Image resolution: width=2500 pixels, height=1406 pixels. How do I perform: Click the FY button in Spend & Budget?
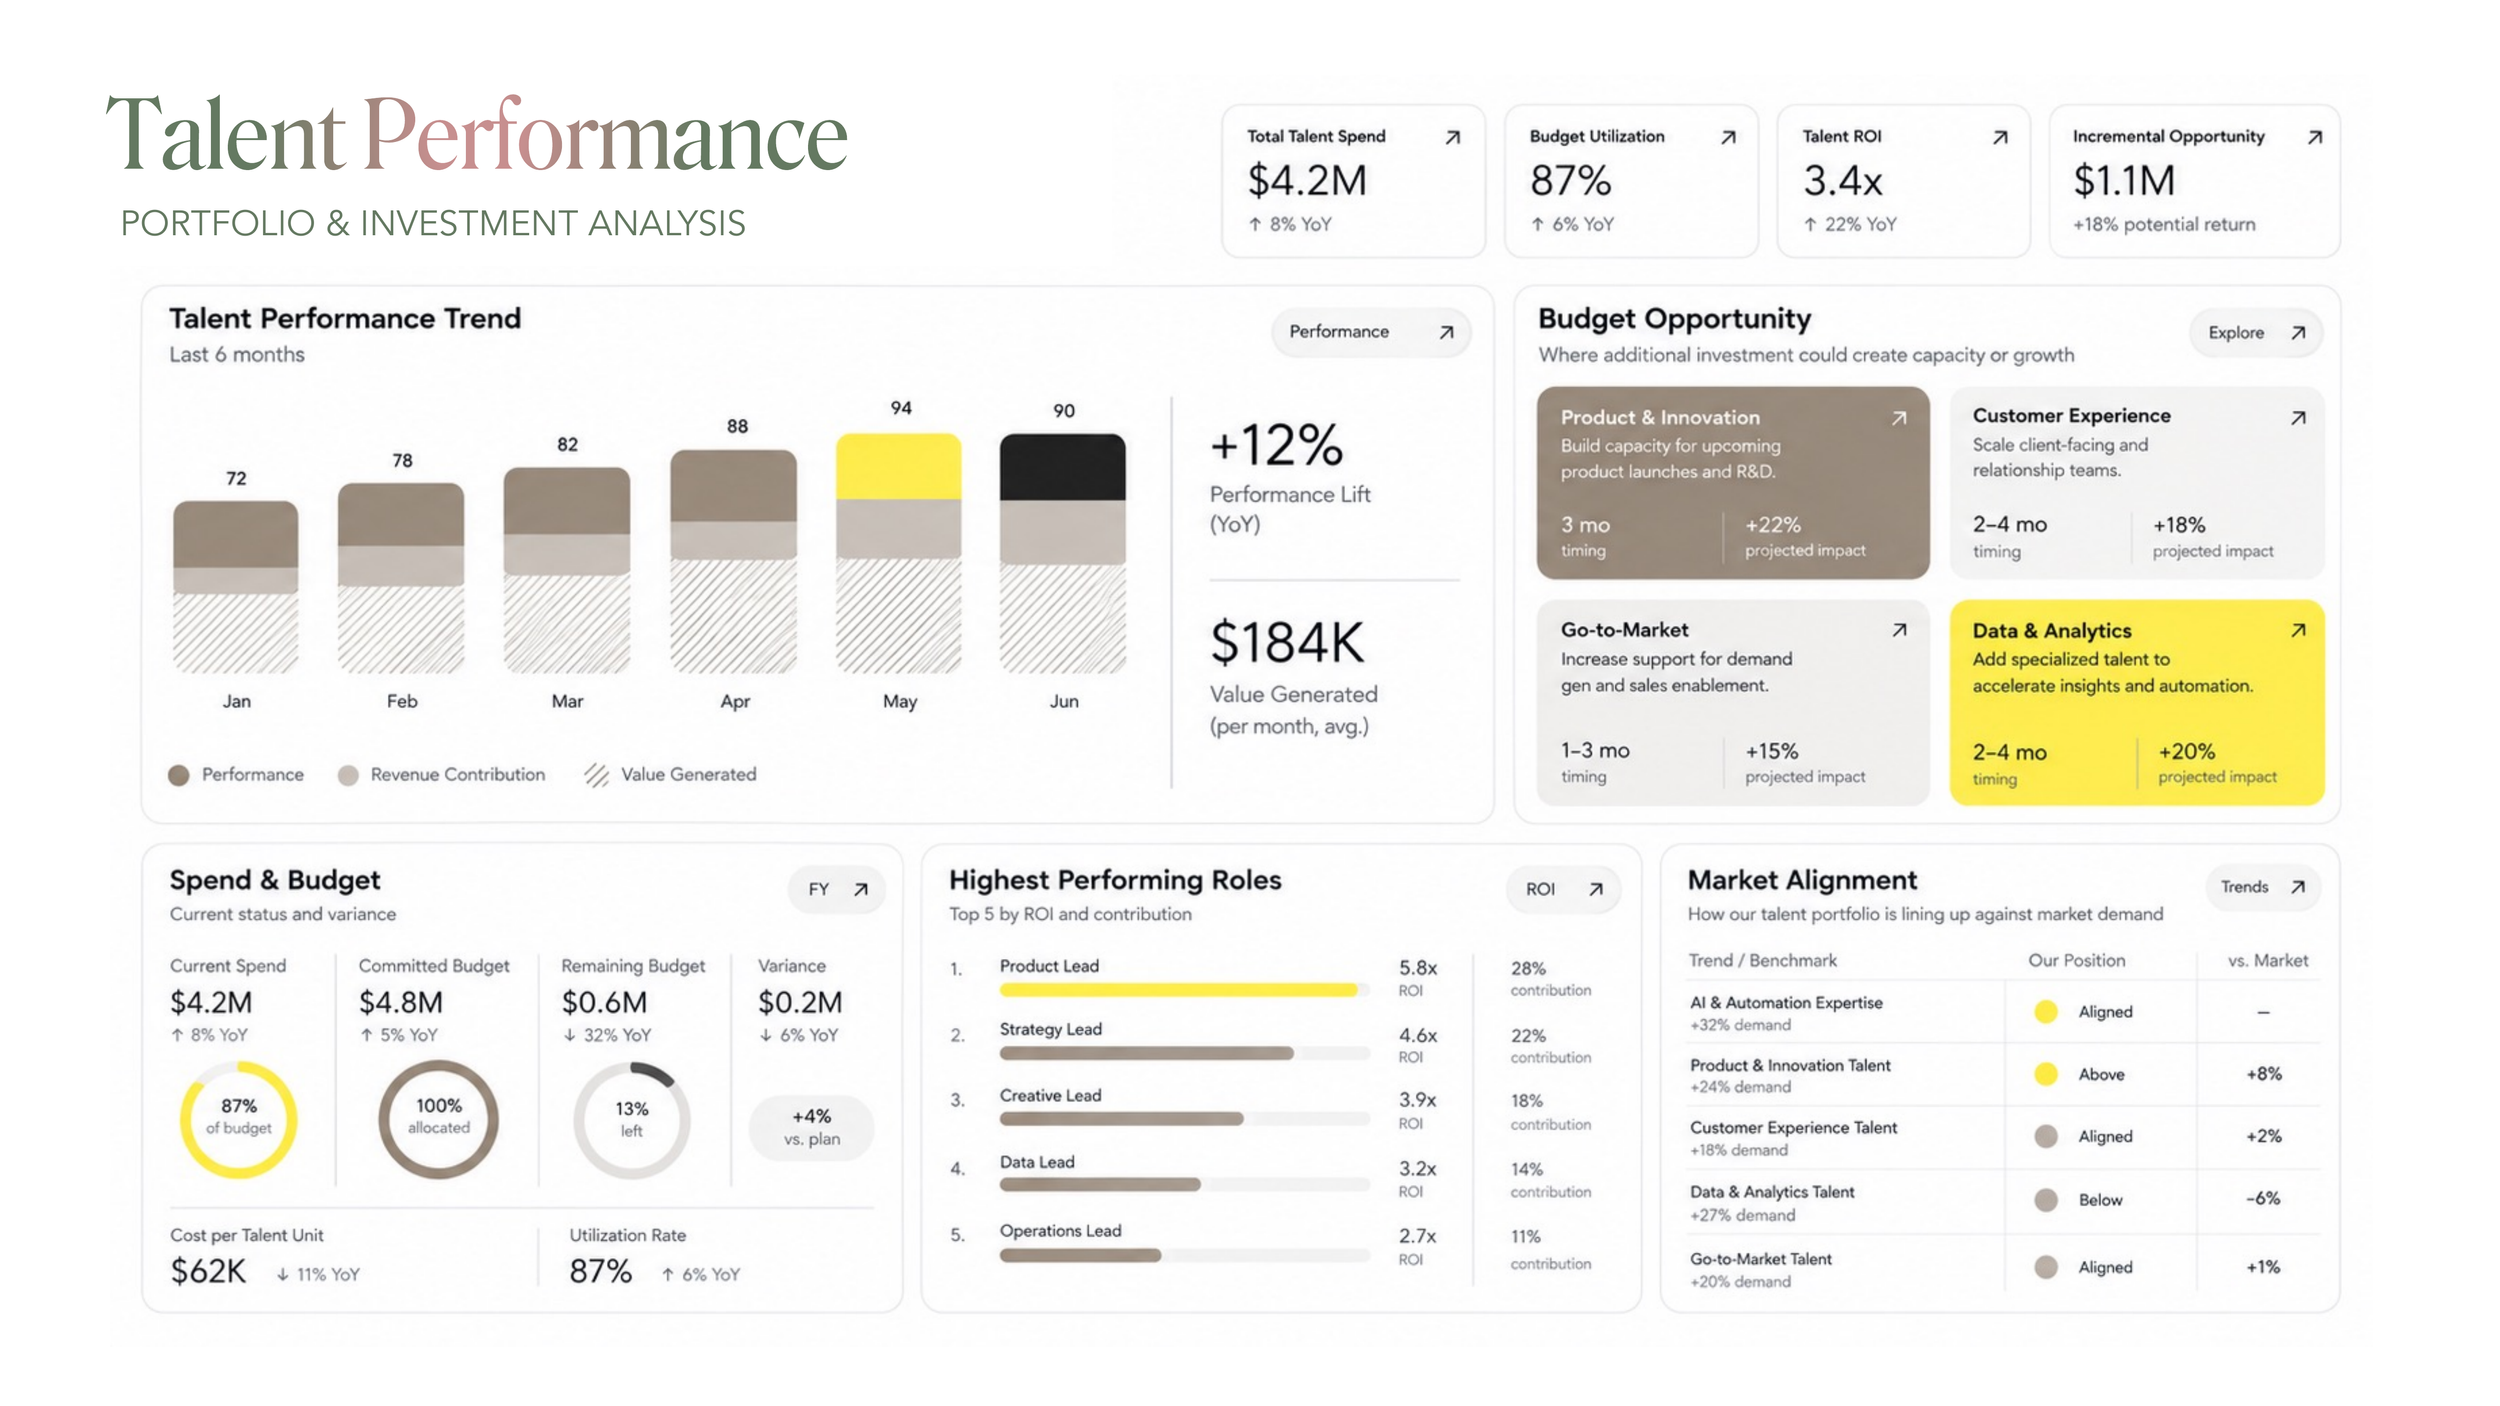click(x=837, y=889)
